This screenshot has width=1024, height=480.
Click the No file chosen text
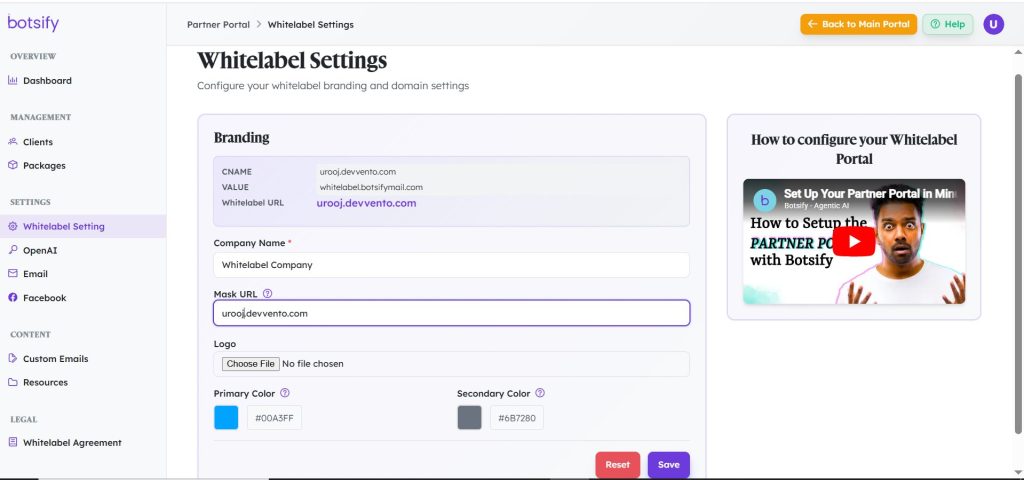click(313, 364)
